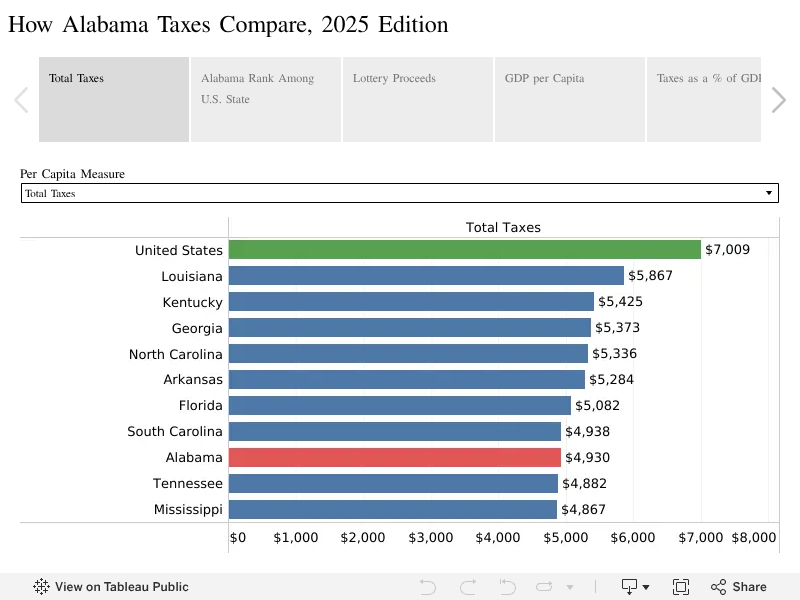Click the Kentucky row label

pos(192,302)
